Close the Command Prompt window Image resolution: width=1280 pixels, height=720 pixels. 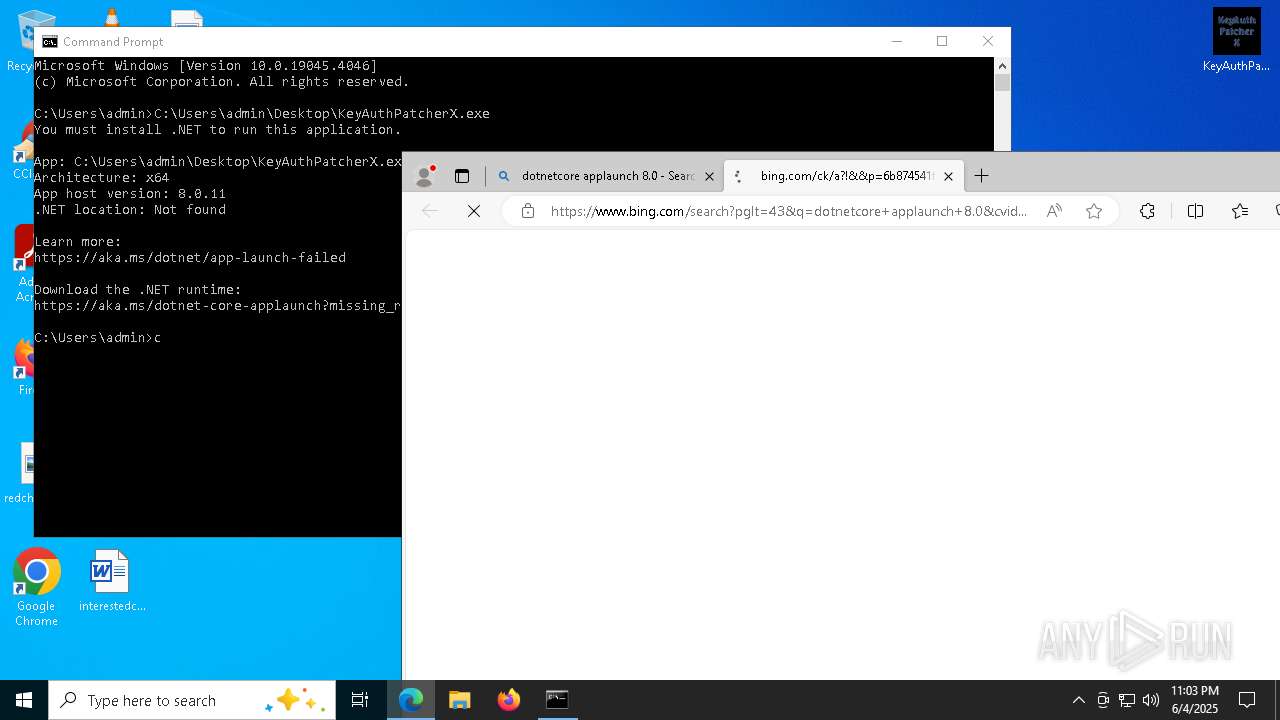(988, 41)
